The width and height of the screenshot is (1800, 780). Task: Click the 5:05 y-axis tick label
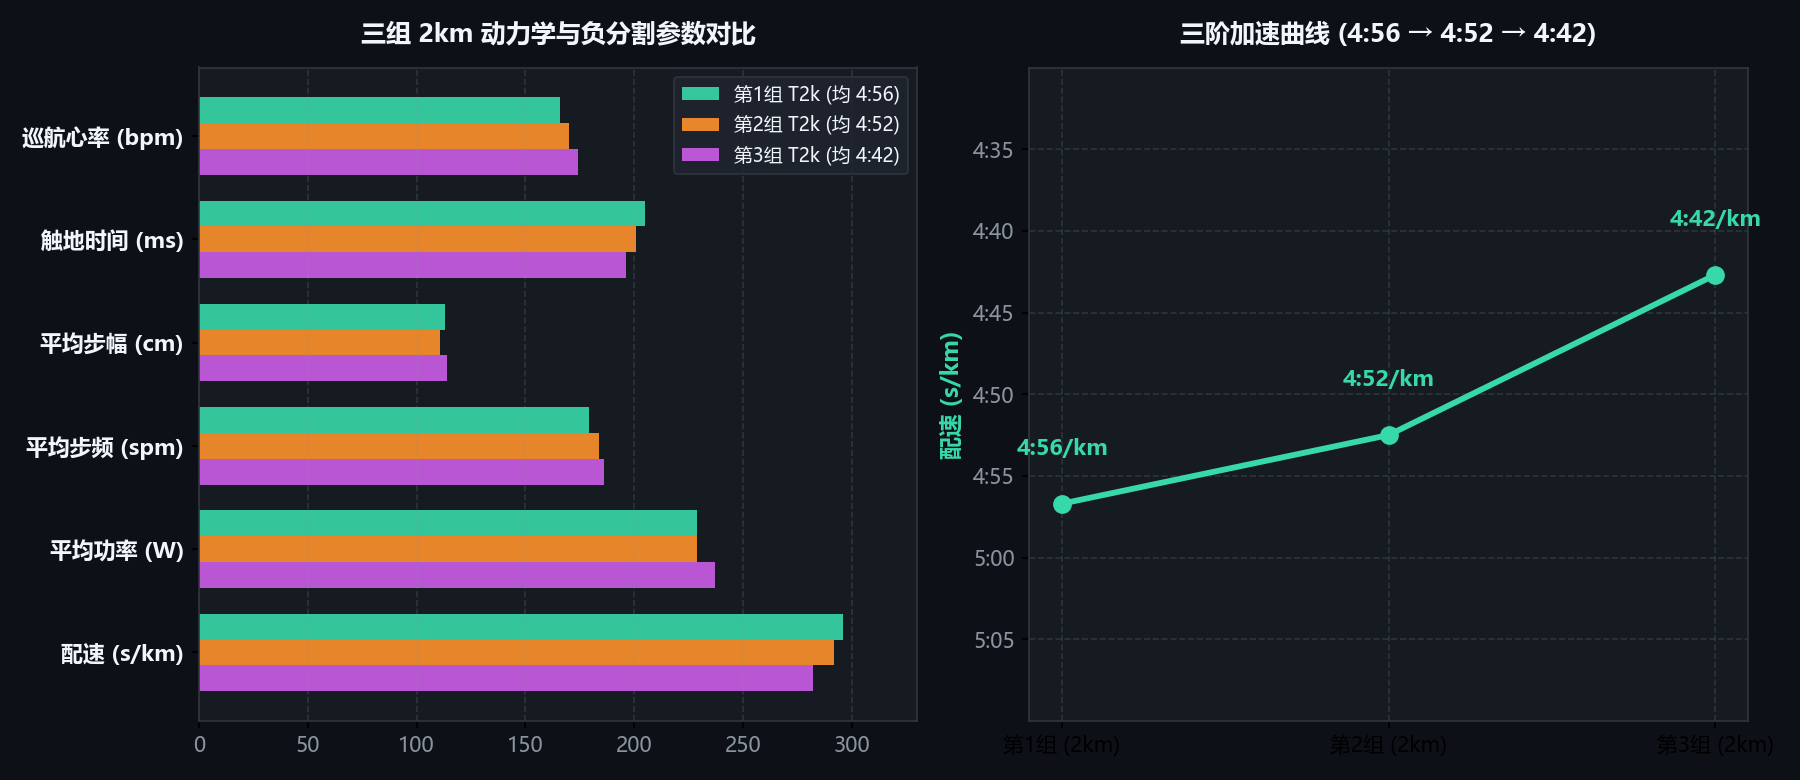click(x=993, y=640)
